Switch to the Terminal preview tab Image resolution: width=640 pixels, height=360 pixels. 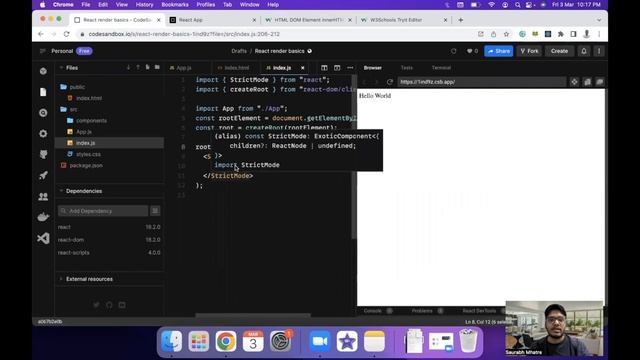pos(441,68)
